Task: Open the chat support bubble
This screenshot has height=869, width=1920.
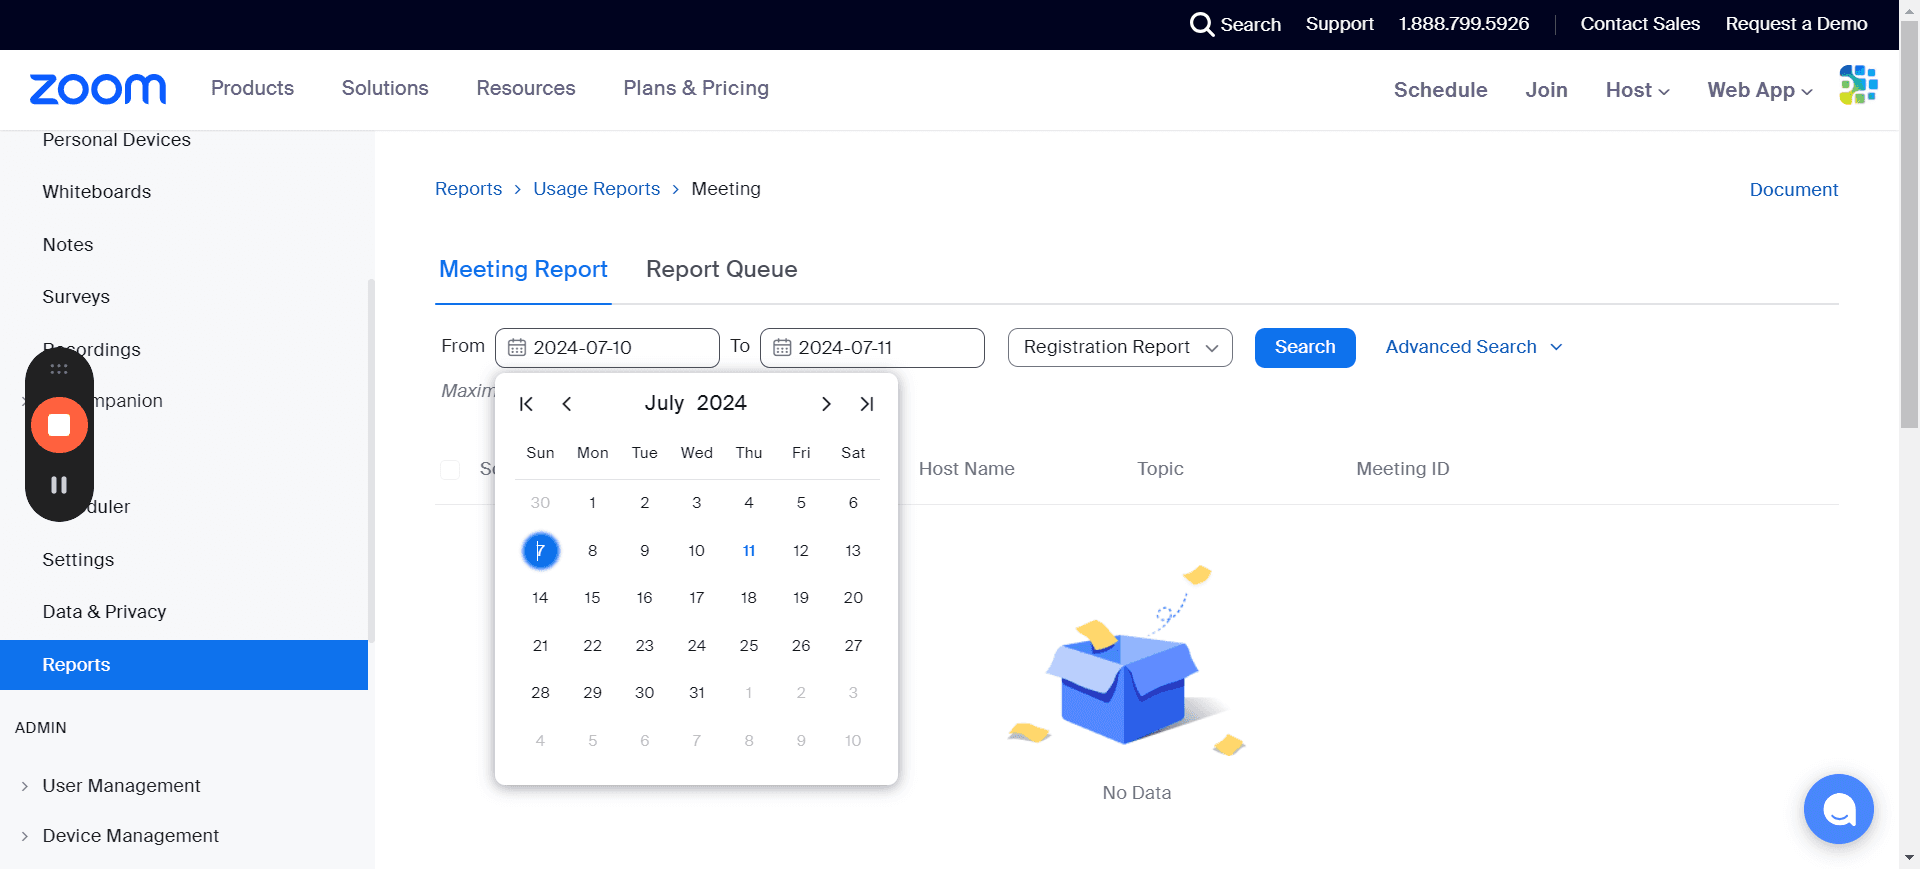Action: click(1838, 809)
